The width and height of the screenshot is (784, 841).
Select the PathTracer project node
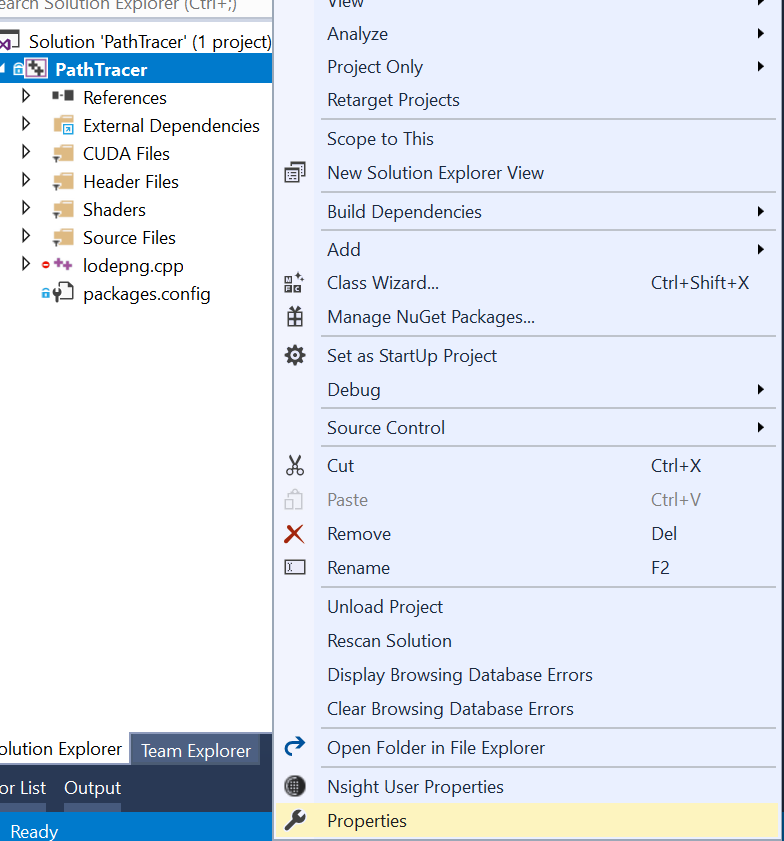pyautogui.click(x=136, y=69)
